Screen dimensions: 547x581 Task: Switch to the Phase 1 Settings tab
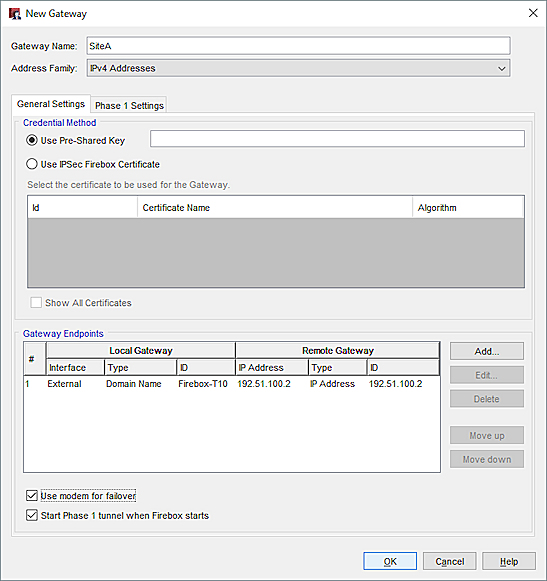[129, 106]
